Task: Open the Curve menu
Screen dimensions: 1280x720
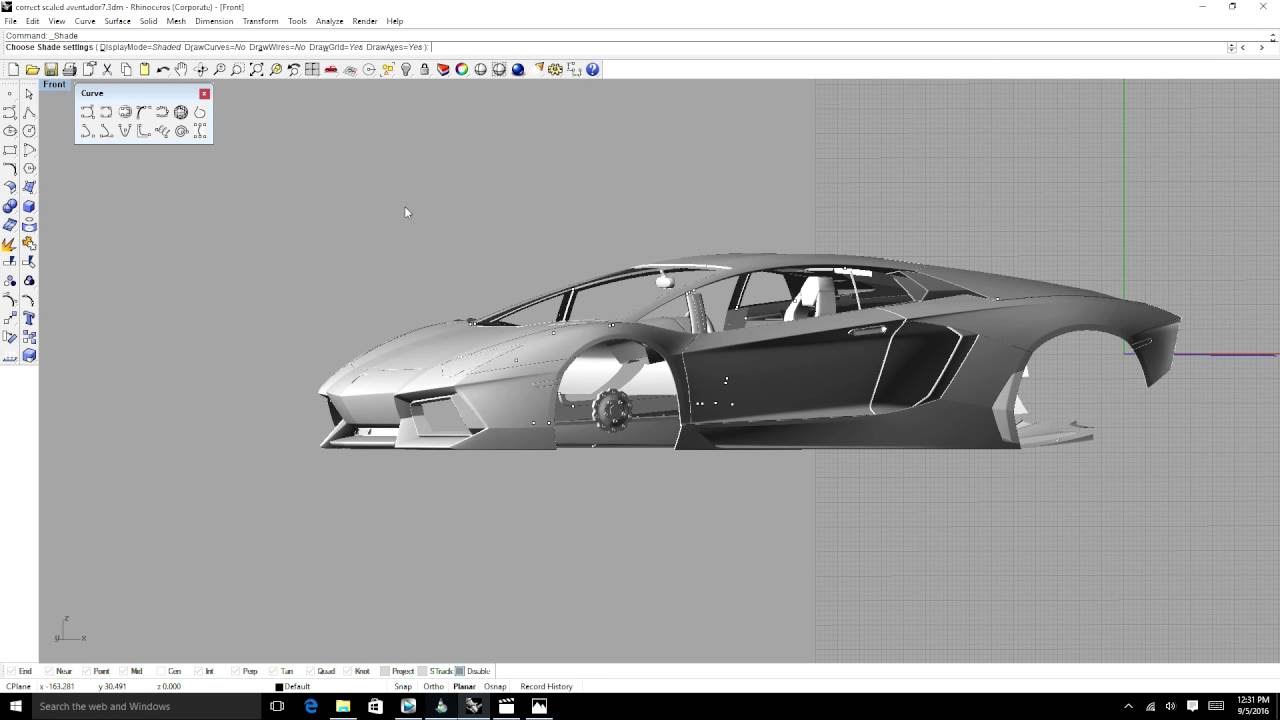Action: coord(85,21)
